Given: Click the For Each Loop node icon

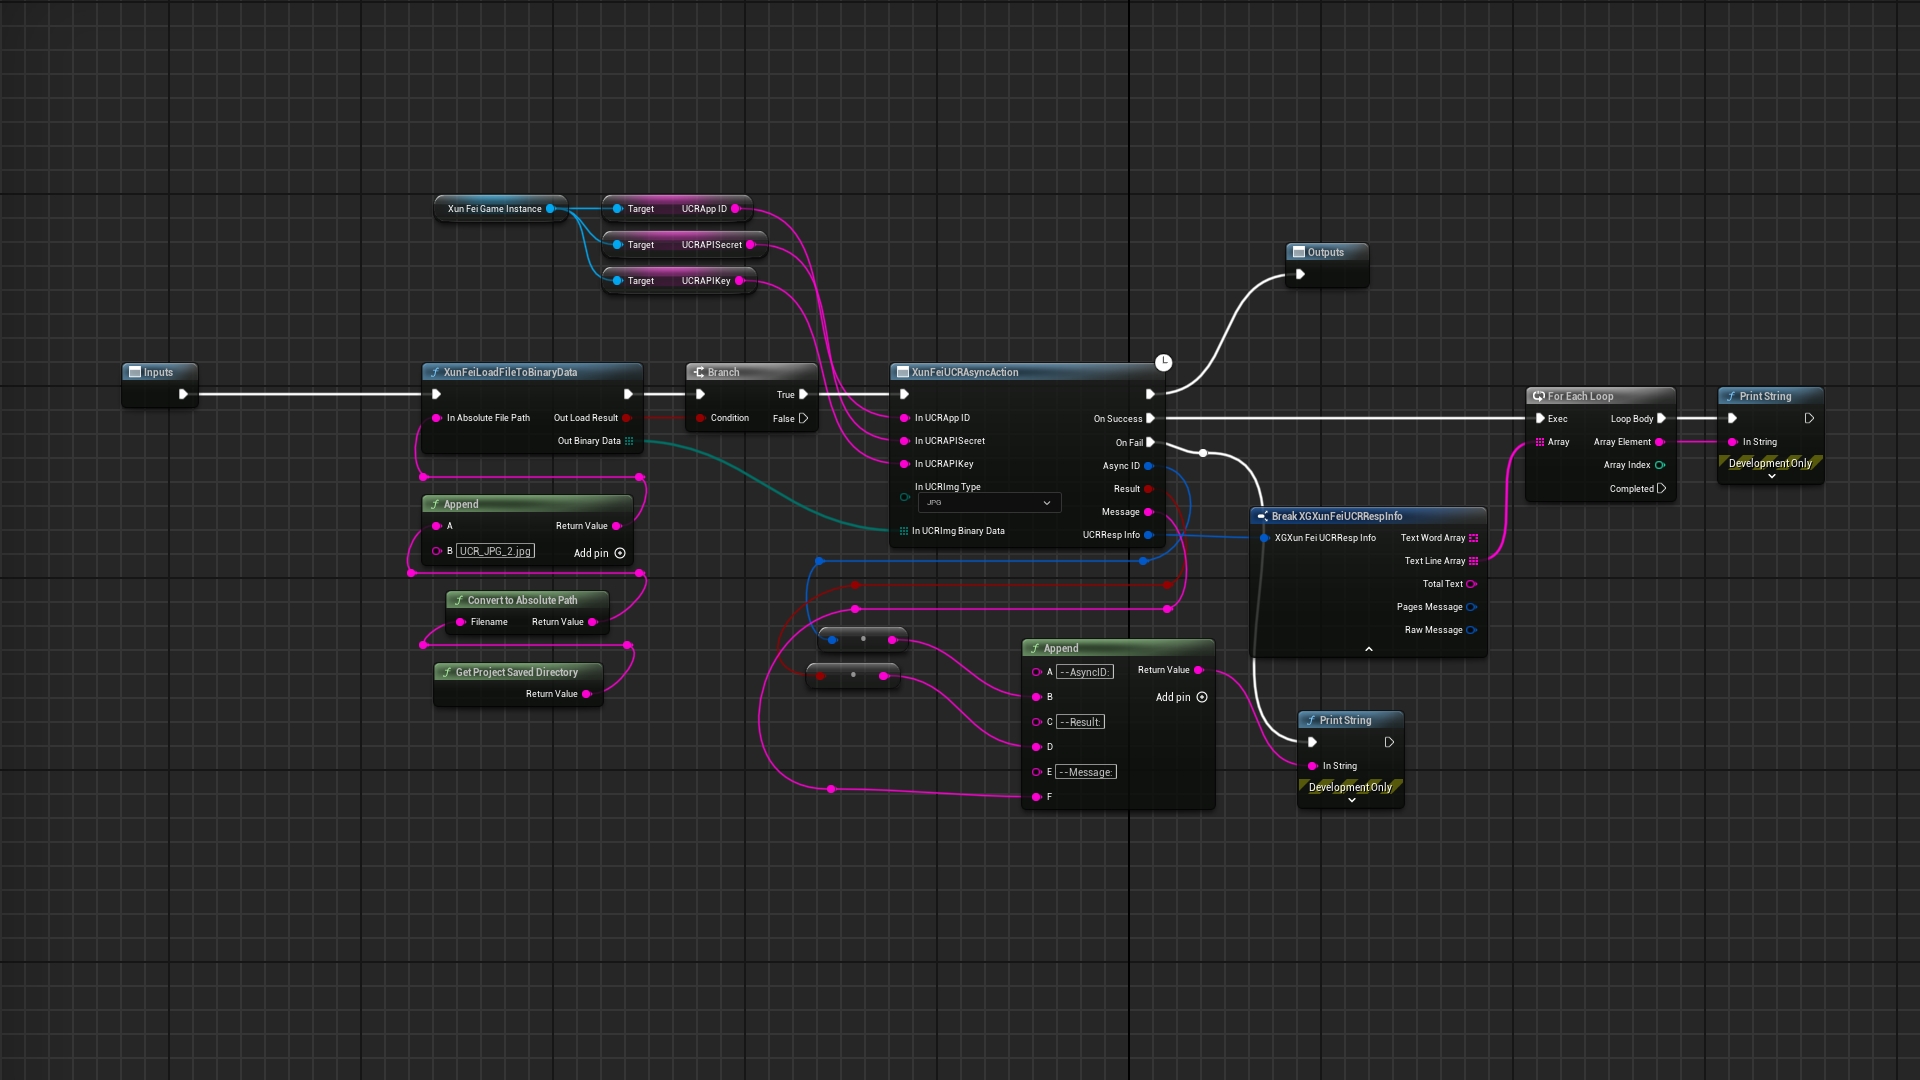Looking at the screenshot, I should tap(1539, 396).
